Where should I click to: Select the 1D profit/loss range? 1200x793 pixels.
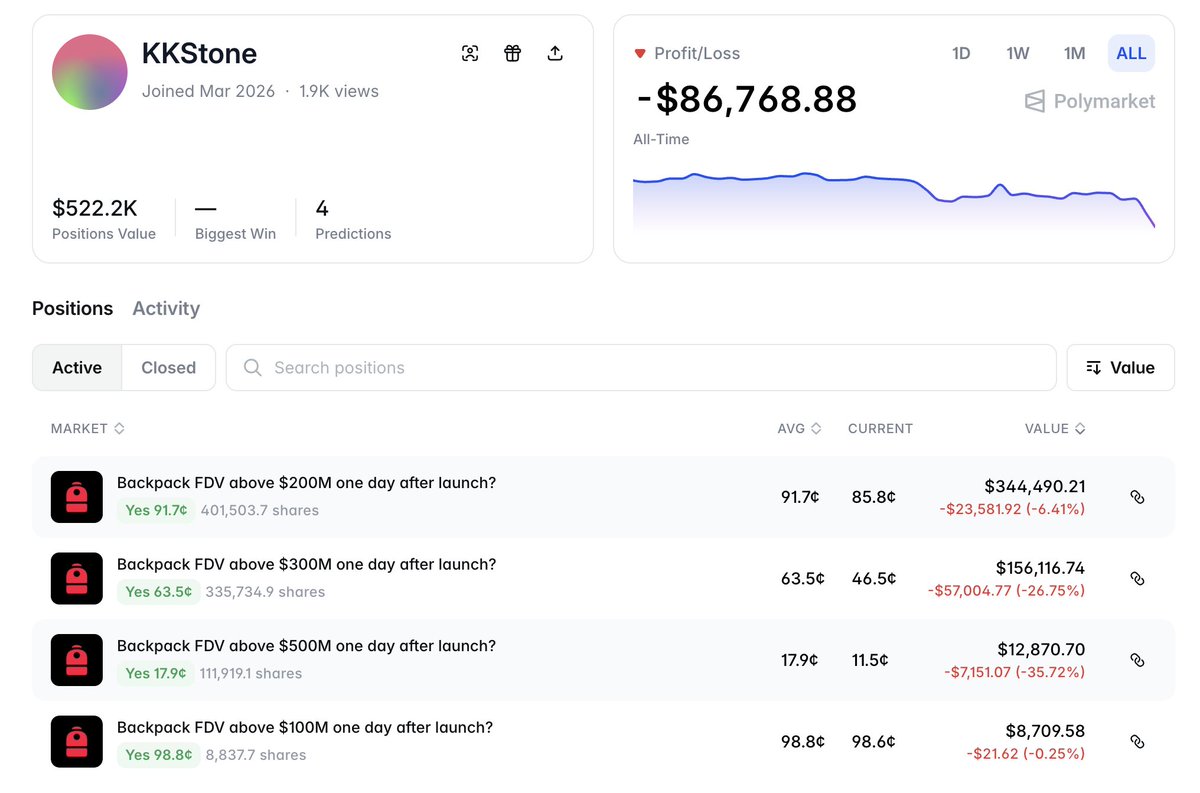point(961,54)
